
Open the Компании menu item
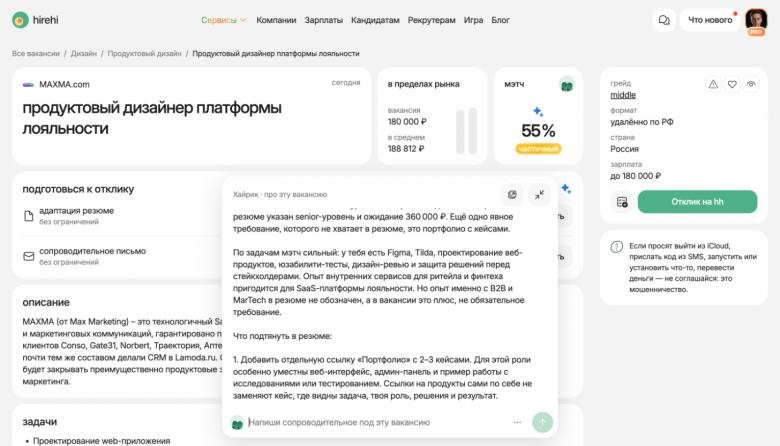(276, 20)
